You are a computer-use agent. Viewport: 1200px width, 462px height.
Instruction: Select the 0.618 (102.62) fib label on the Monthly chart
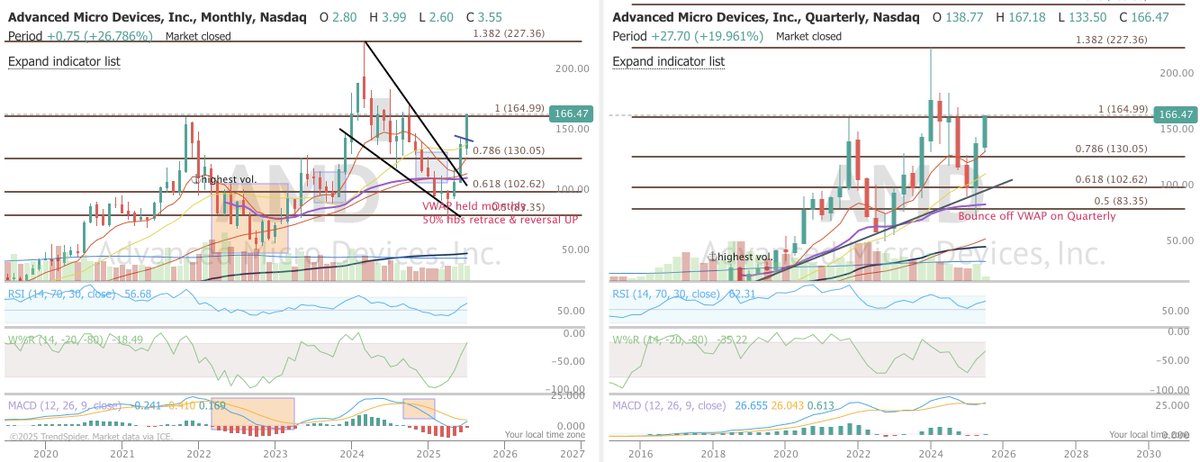(508, 185)
